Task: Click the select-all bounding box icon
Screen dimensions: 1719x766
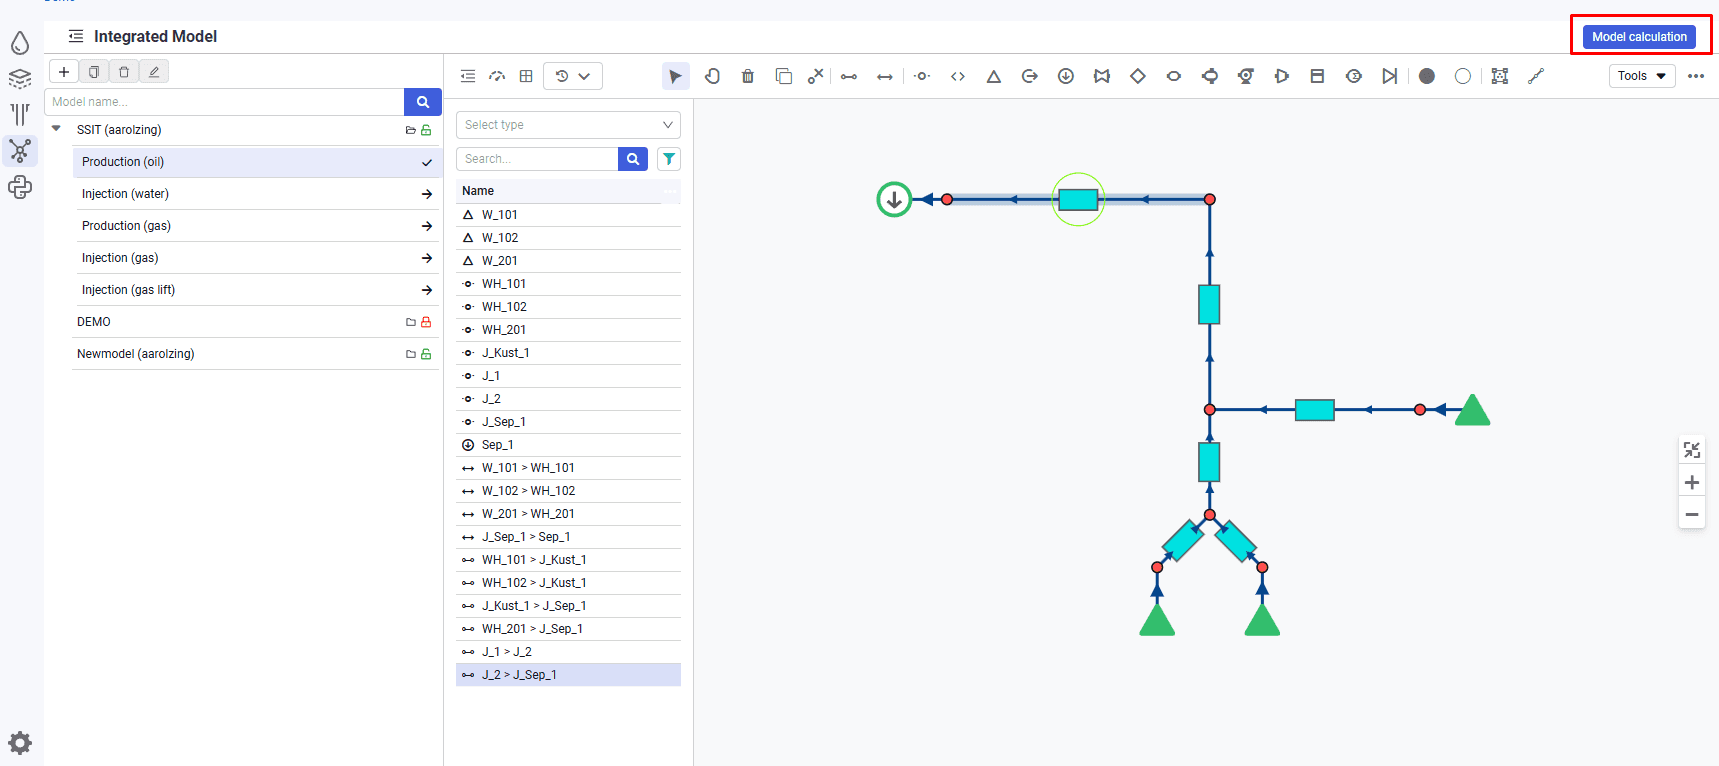Action: (1500, 76)
